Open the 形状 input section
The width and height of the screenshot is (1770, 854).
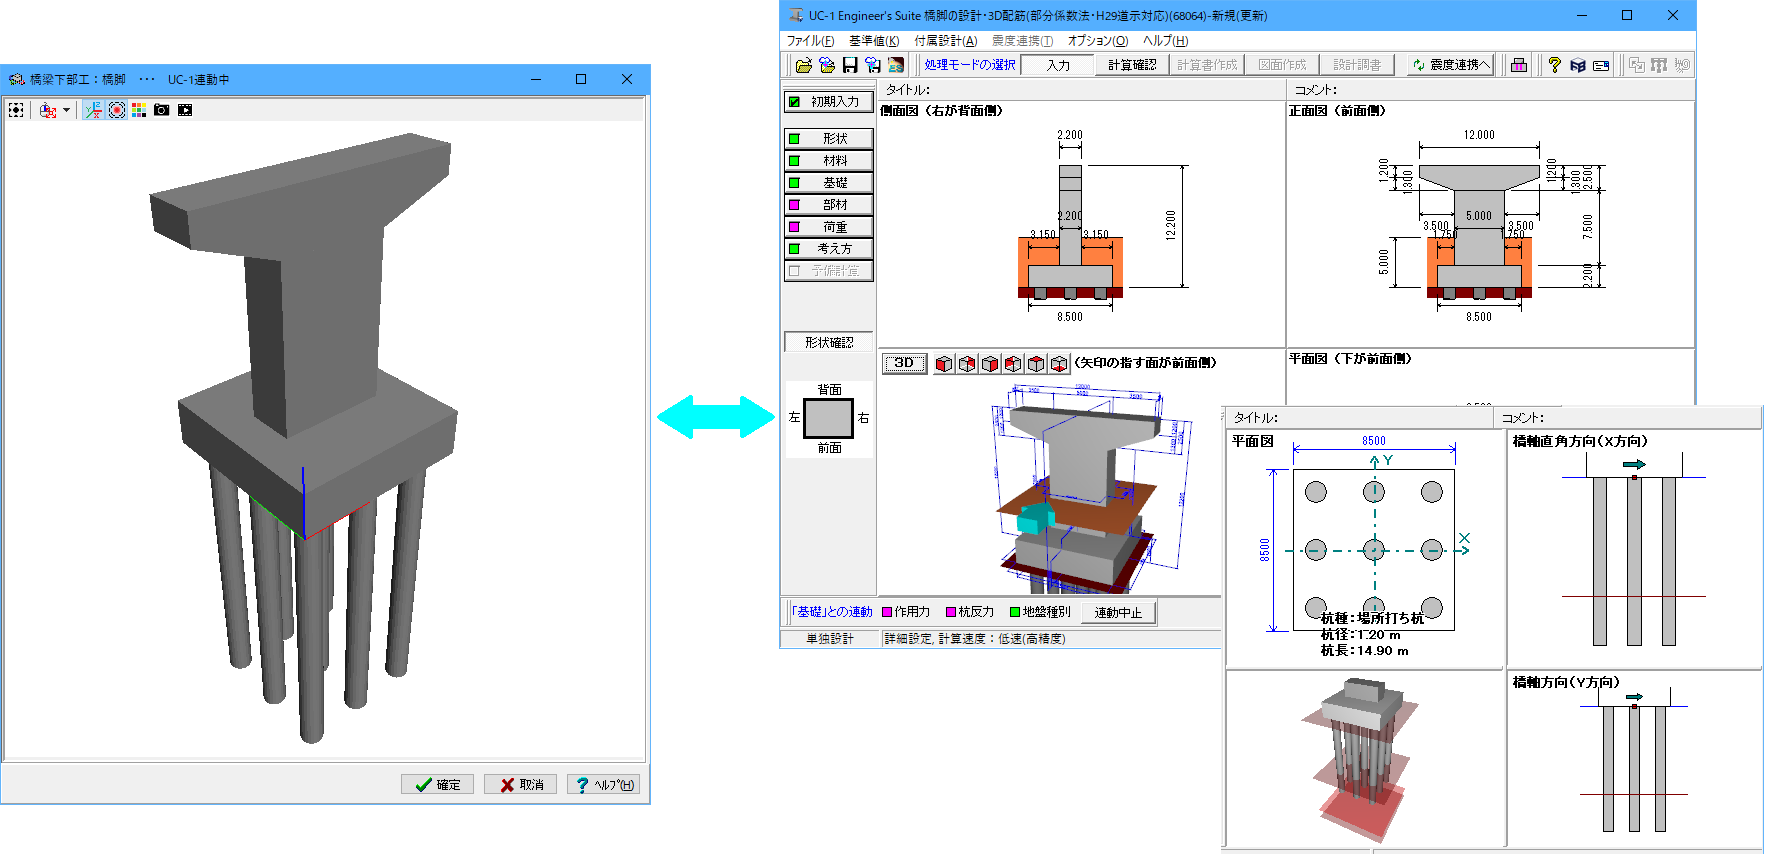(829, 138)
